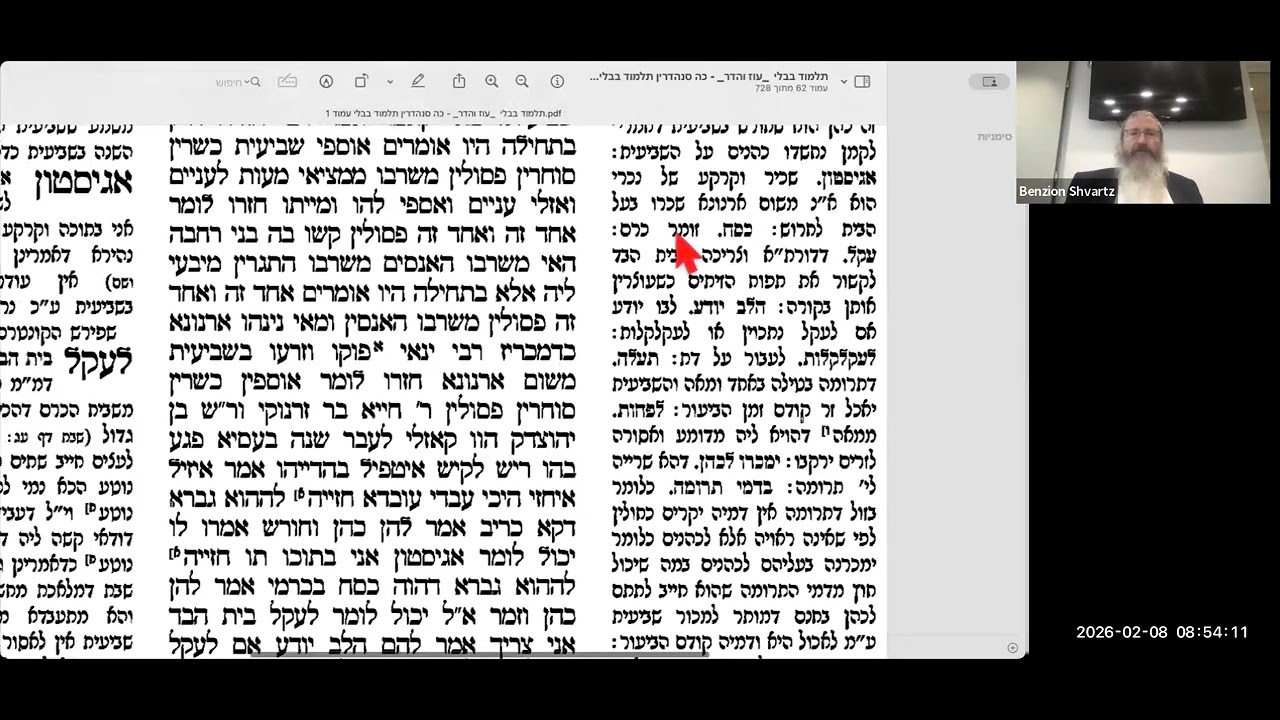The image size is (1280, 720).
Task: Open the form filling tool icon
Action: [287, 81]
